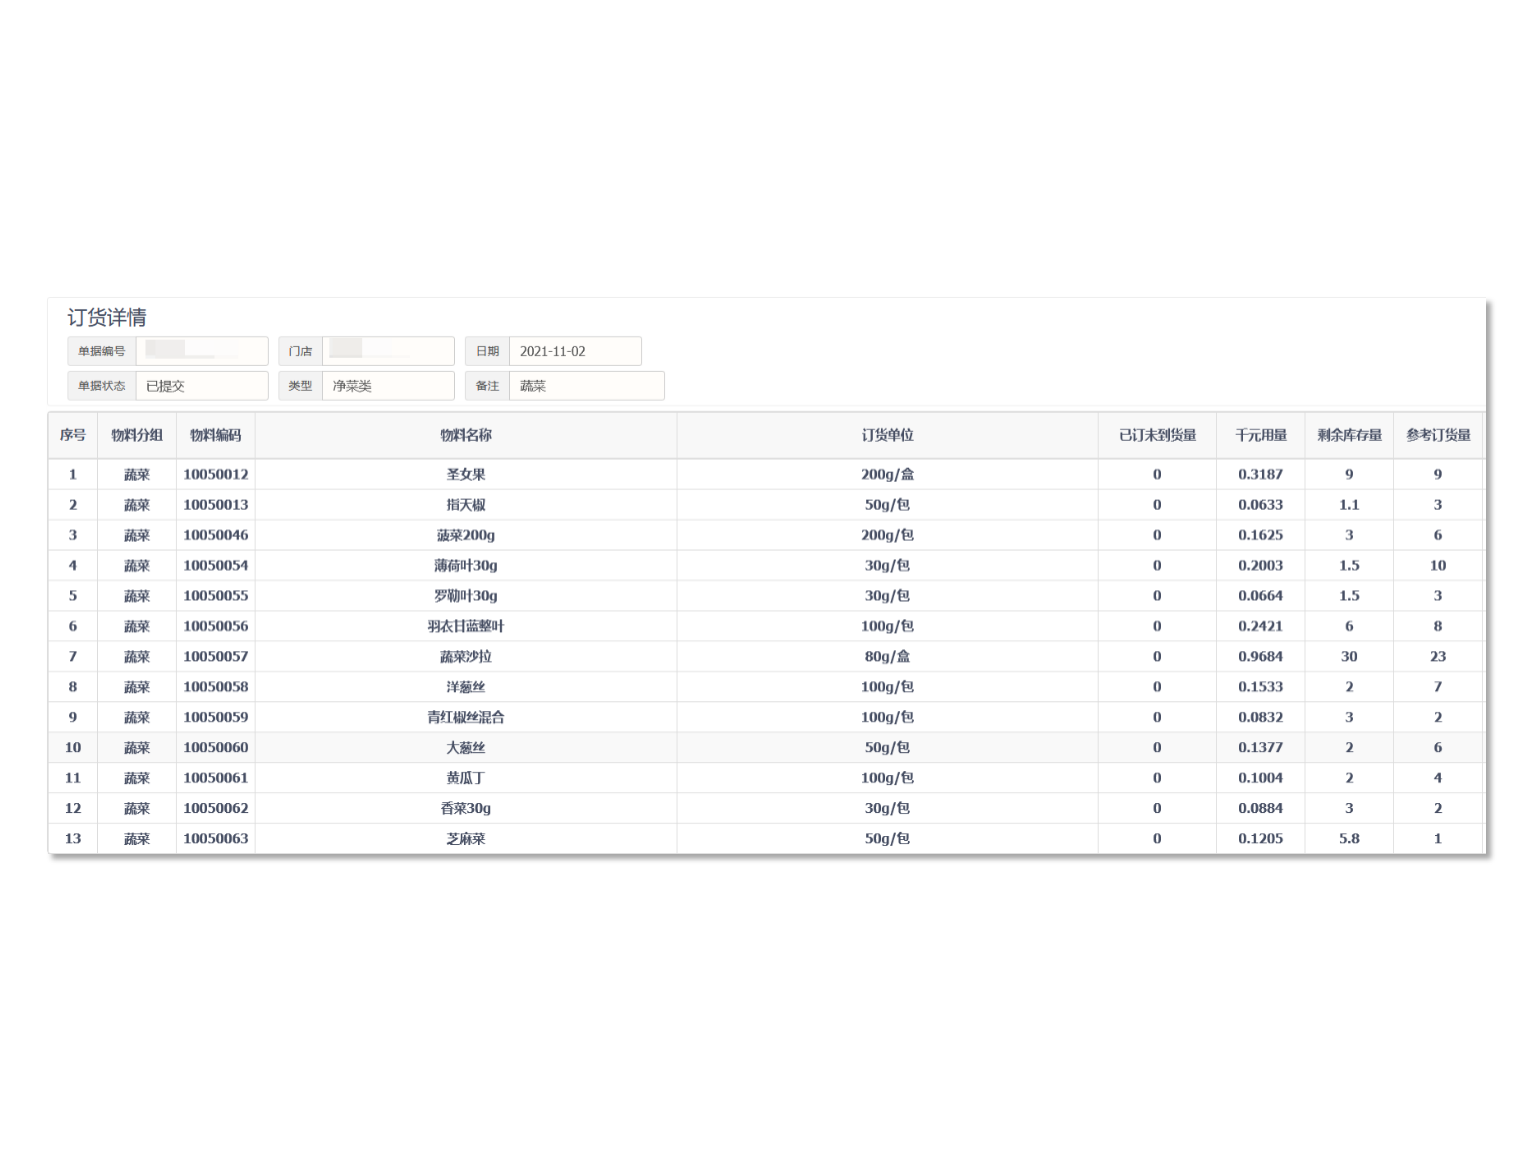This screenshot has width=1532, height=1150.
Task: Sort by 物料编码 column header
Action: [215, 435]
